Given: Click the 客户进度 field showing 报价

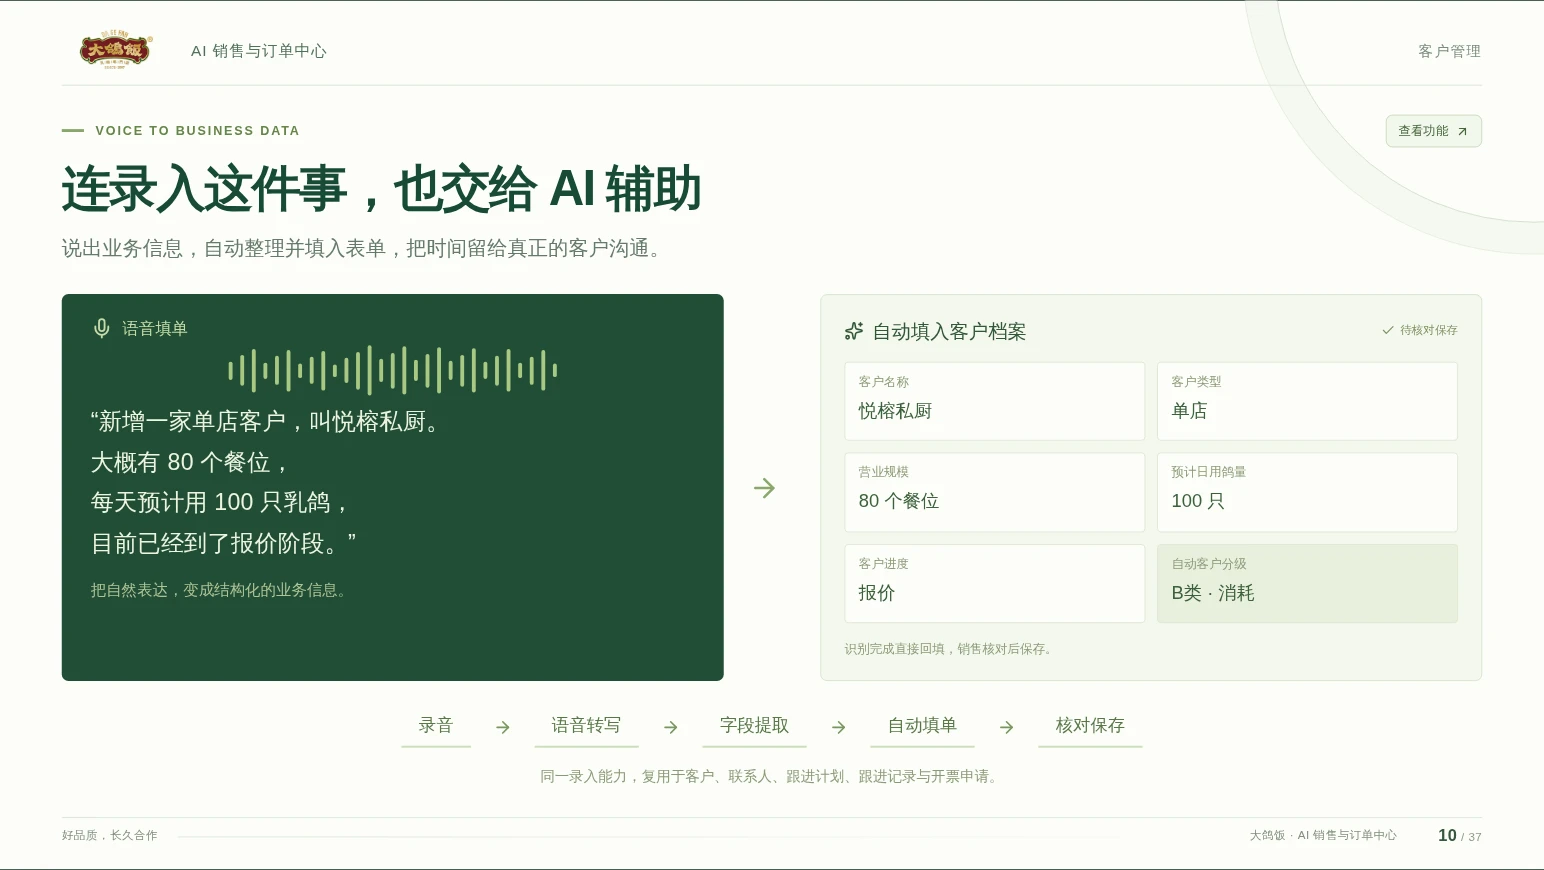Looking at the screenshot, I should click(995, 584).
